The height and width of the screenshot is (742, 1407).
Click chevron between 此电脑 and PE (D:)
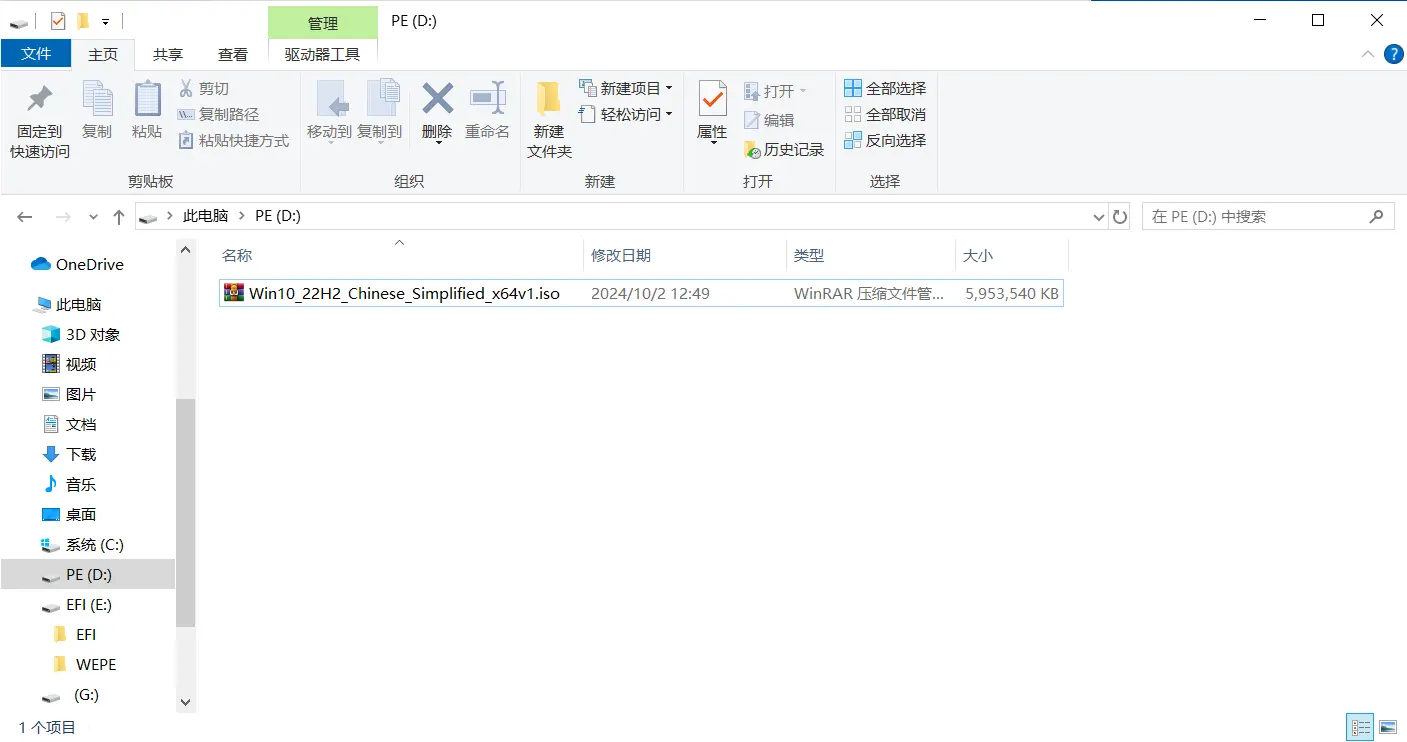(241, 216)
